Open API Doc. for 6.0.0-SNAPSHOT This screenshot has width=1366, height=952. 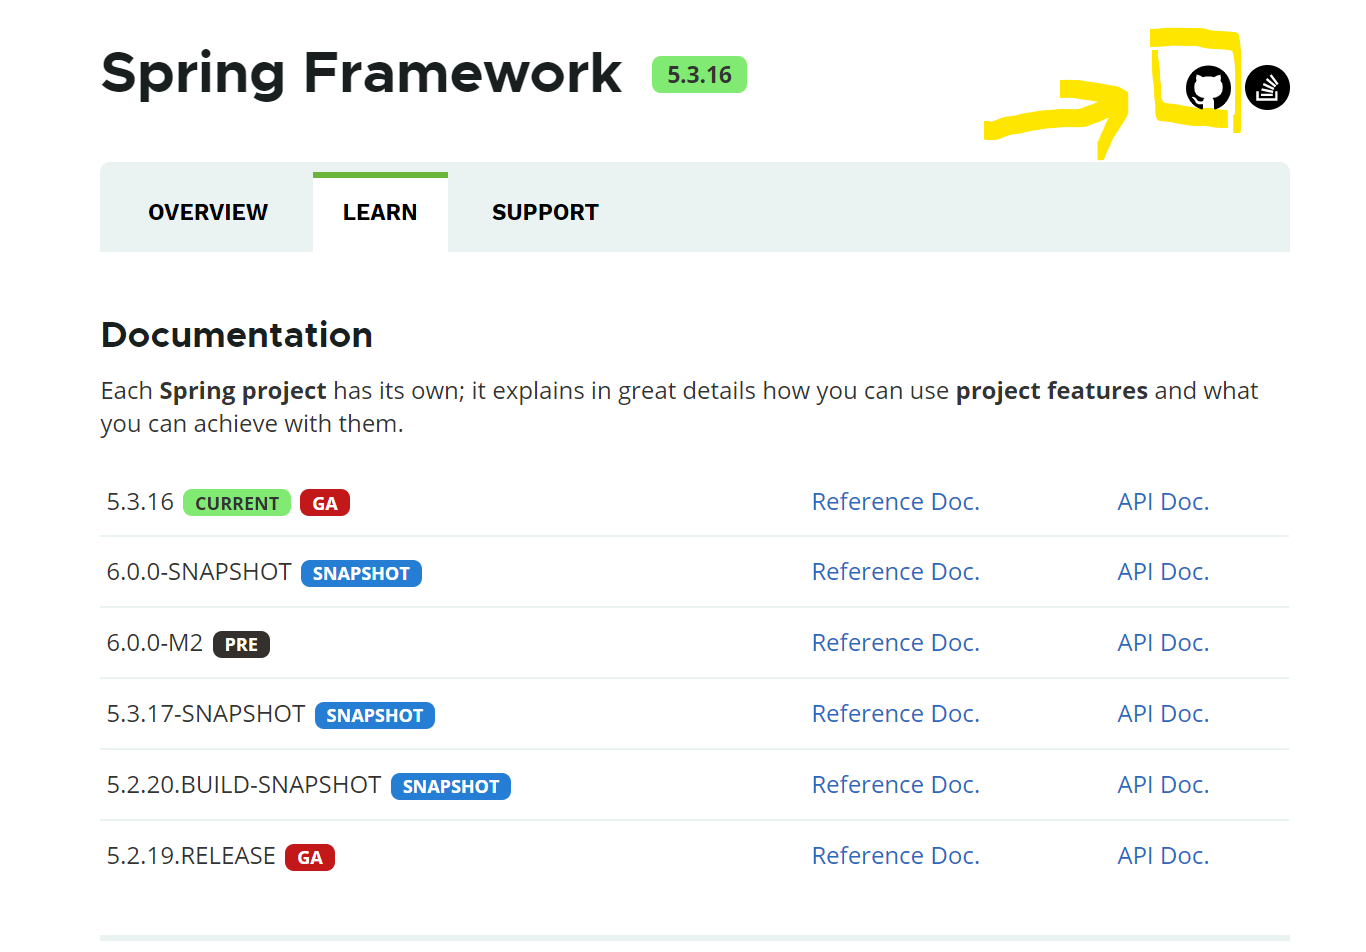[1163, 572]
